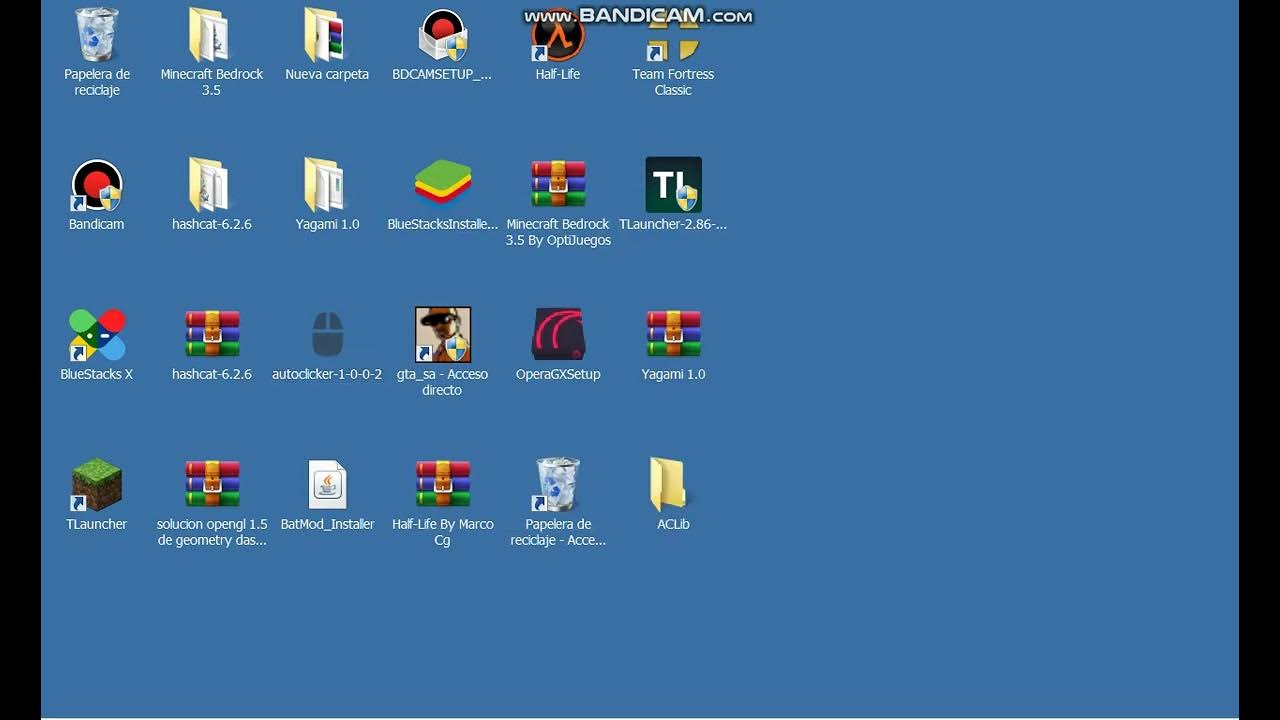Viewport: 1280px width, 720px height.
Task: Select the solucion opengl 1.5 archive
Action: (212, 484)
